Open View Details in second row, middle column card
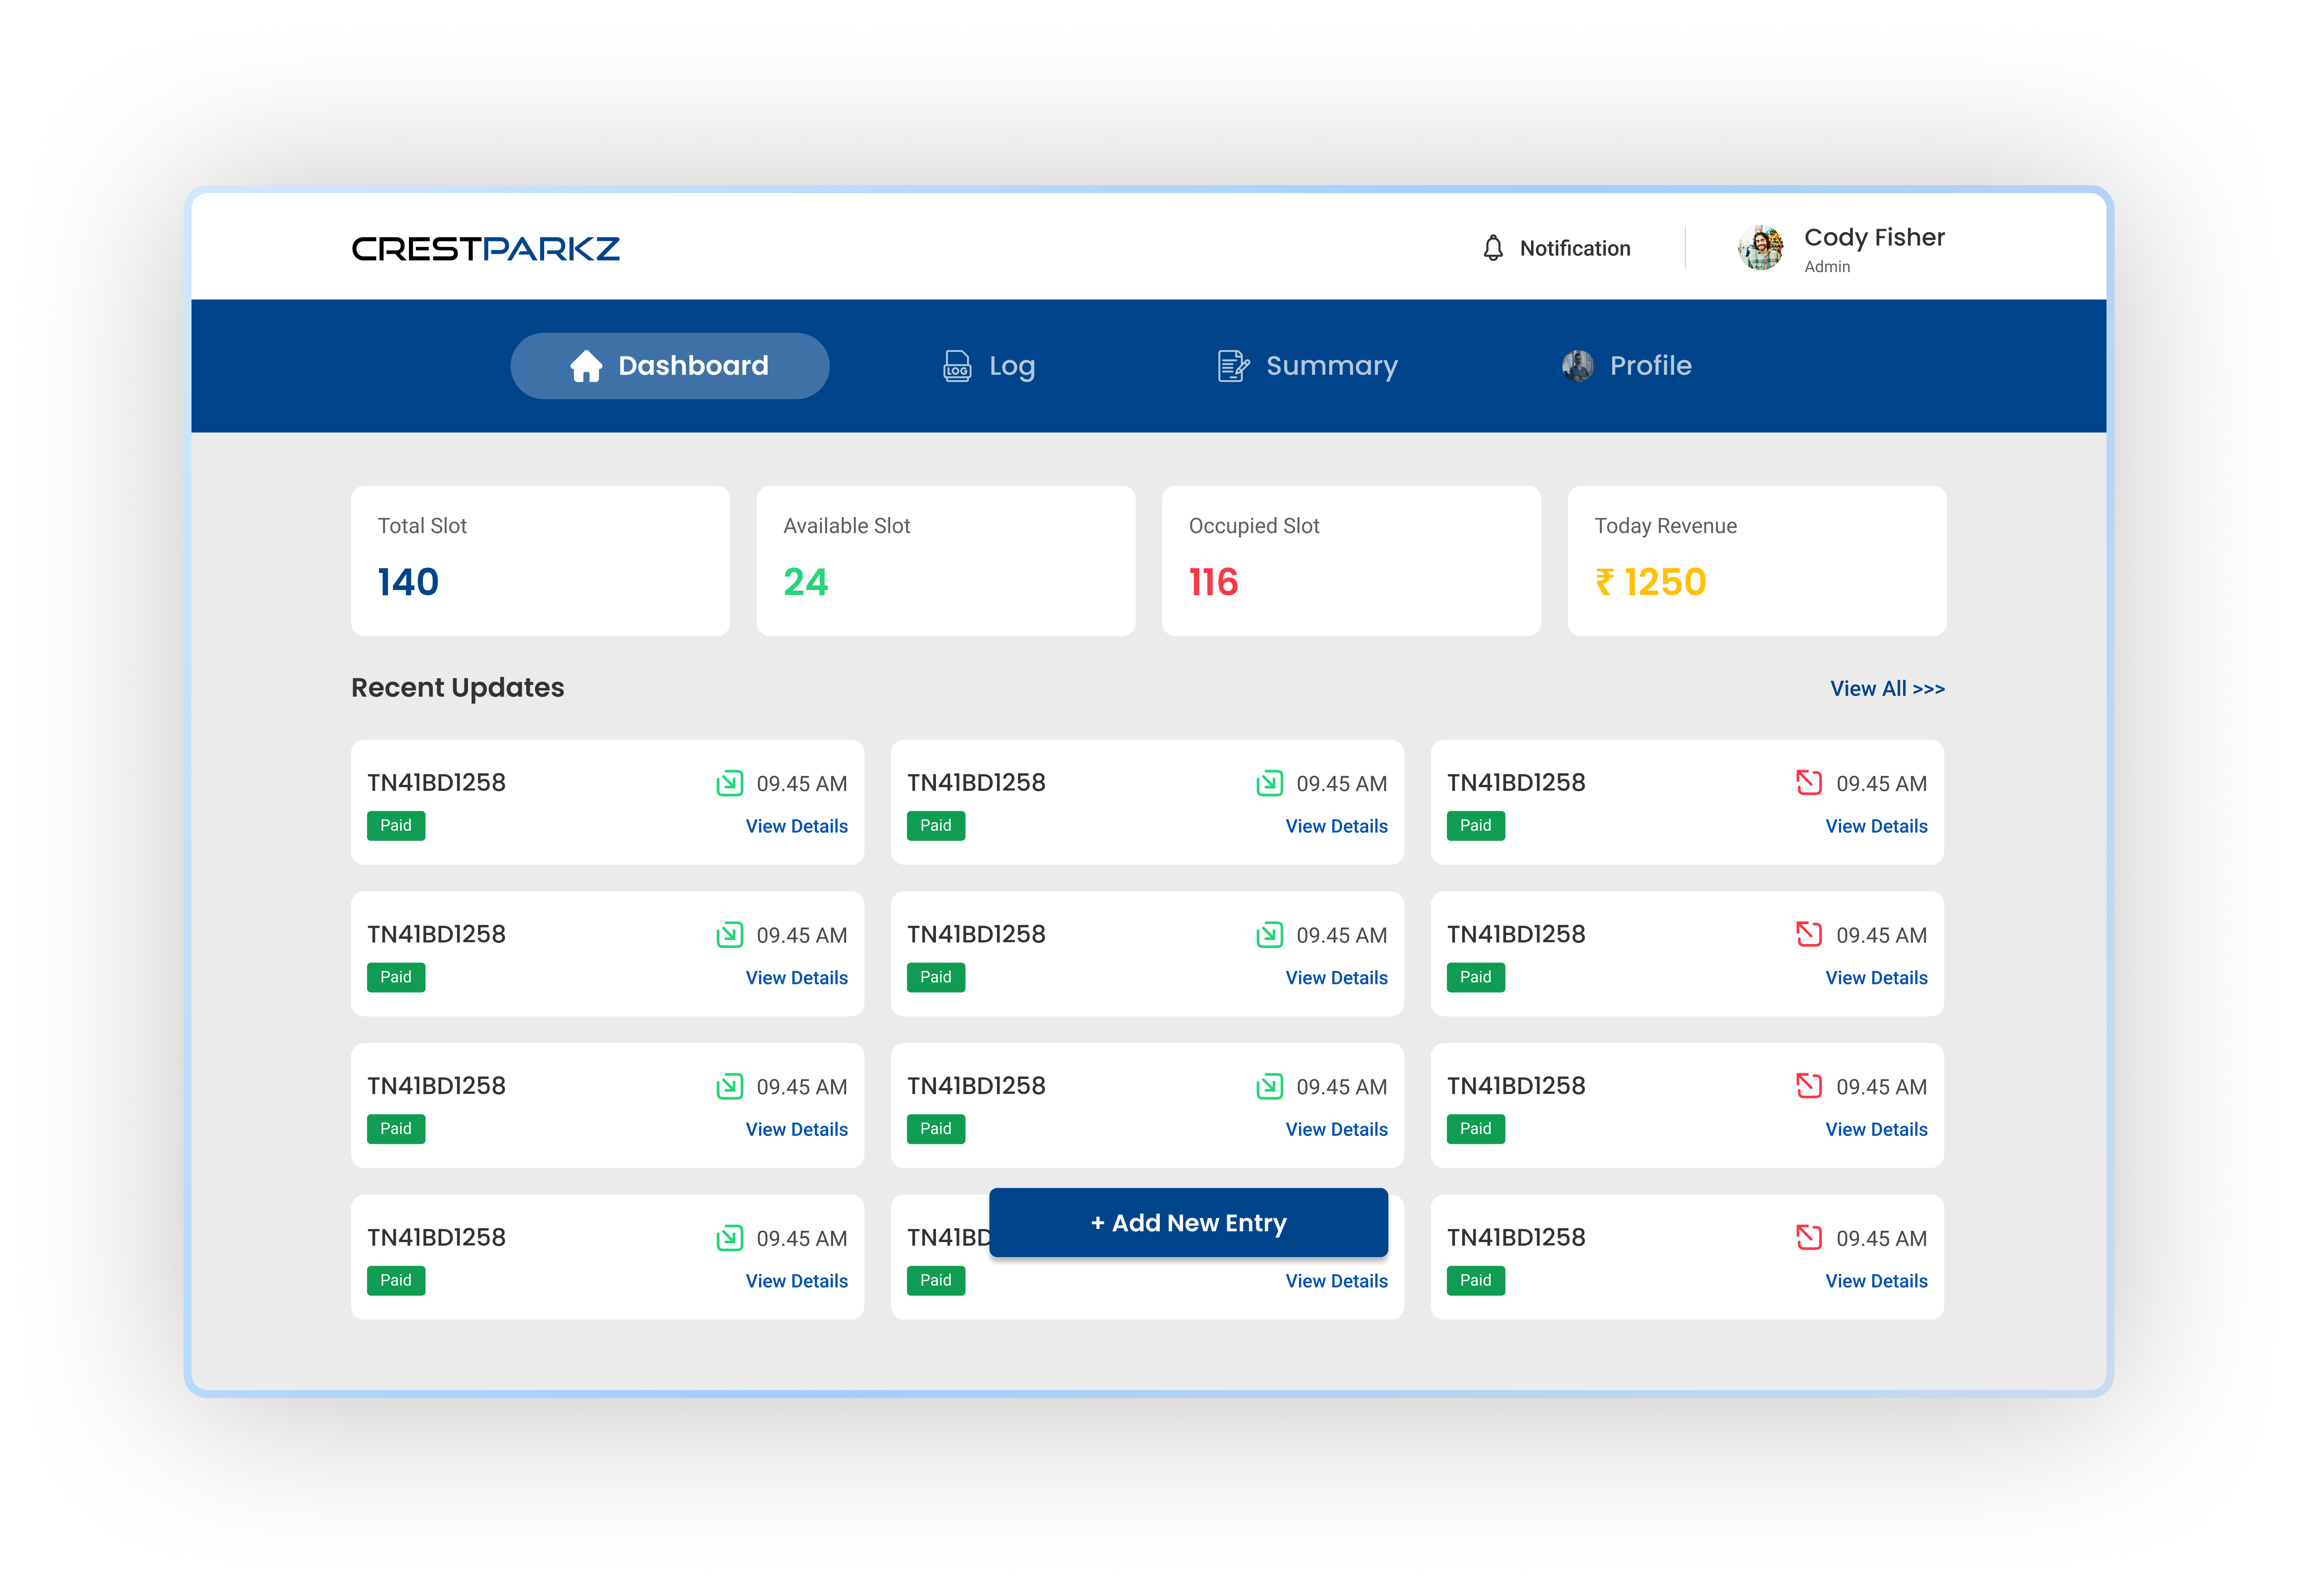Image resolution: width=2298 pixels, height=1596 pixels. (x=1337, y=978)
